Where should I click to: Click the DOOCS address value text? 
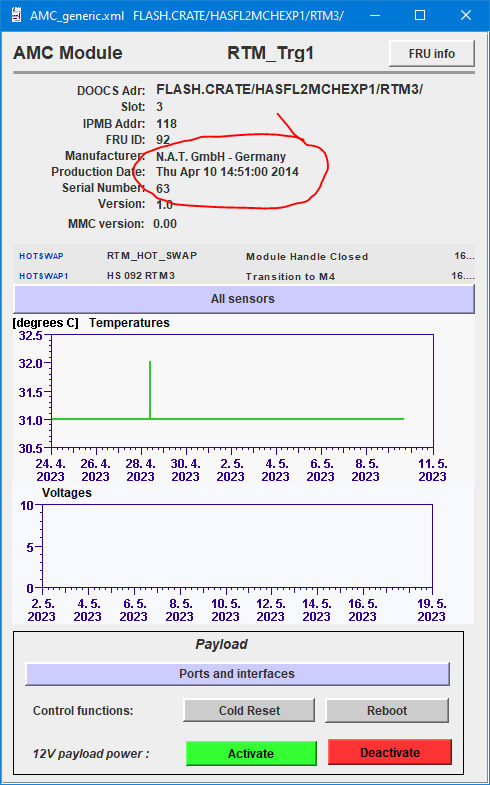[290, 90]
